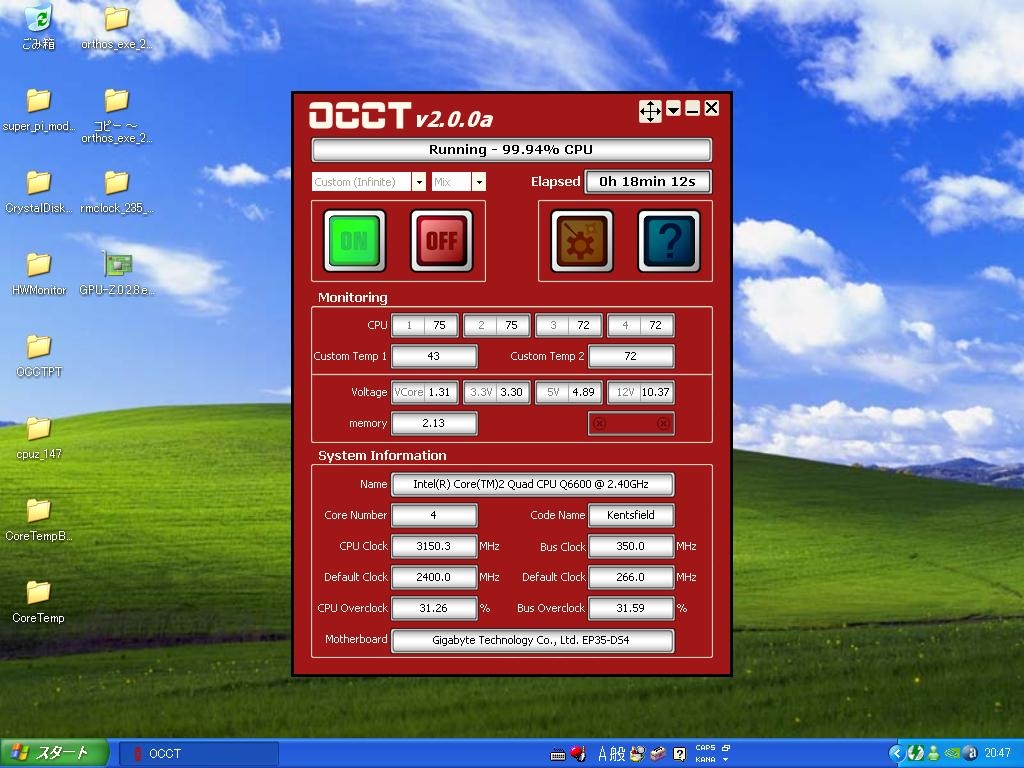The height and width of the screenshot is (768, 1024).
Task: Click the OCCT taskbar button
Action: pos(198,754)
